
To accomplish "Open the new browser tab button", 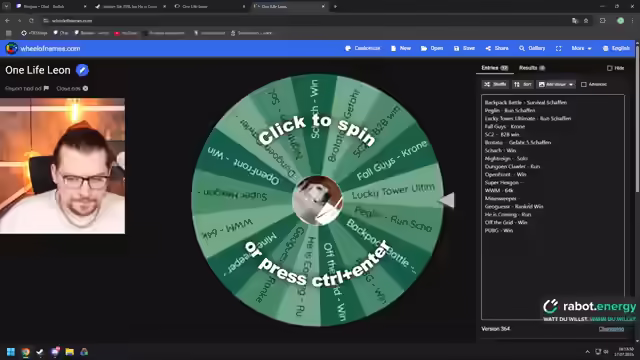I will point(335,7).
